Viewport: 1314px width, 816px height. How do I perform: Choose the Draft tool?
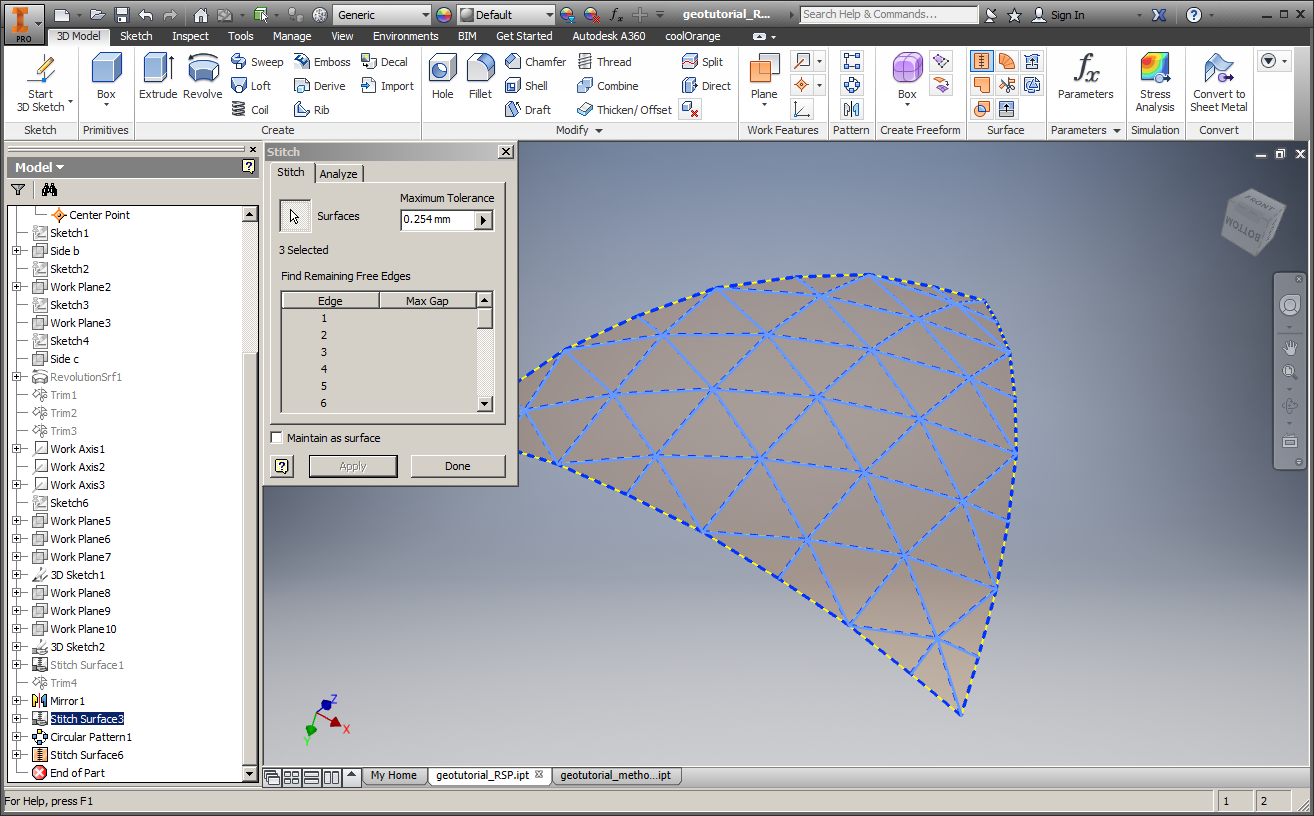(528, 109)
